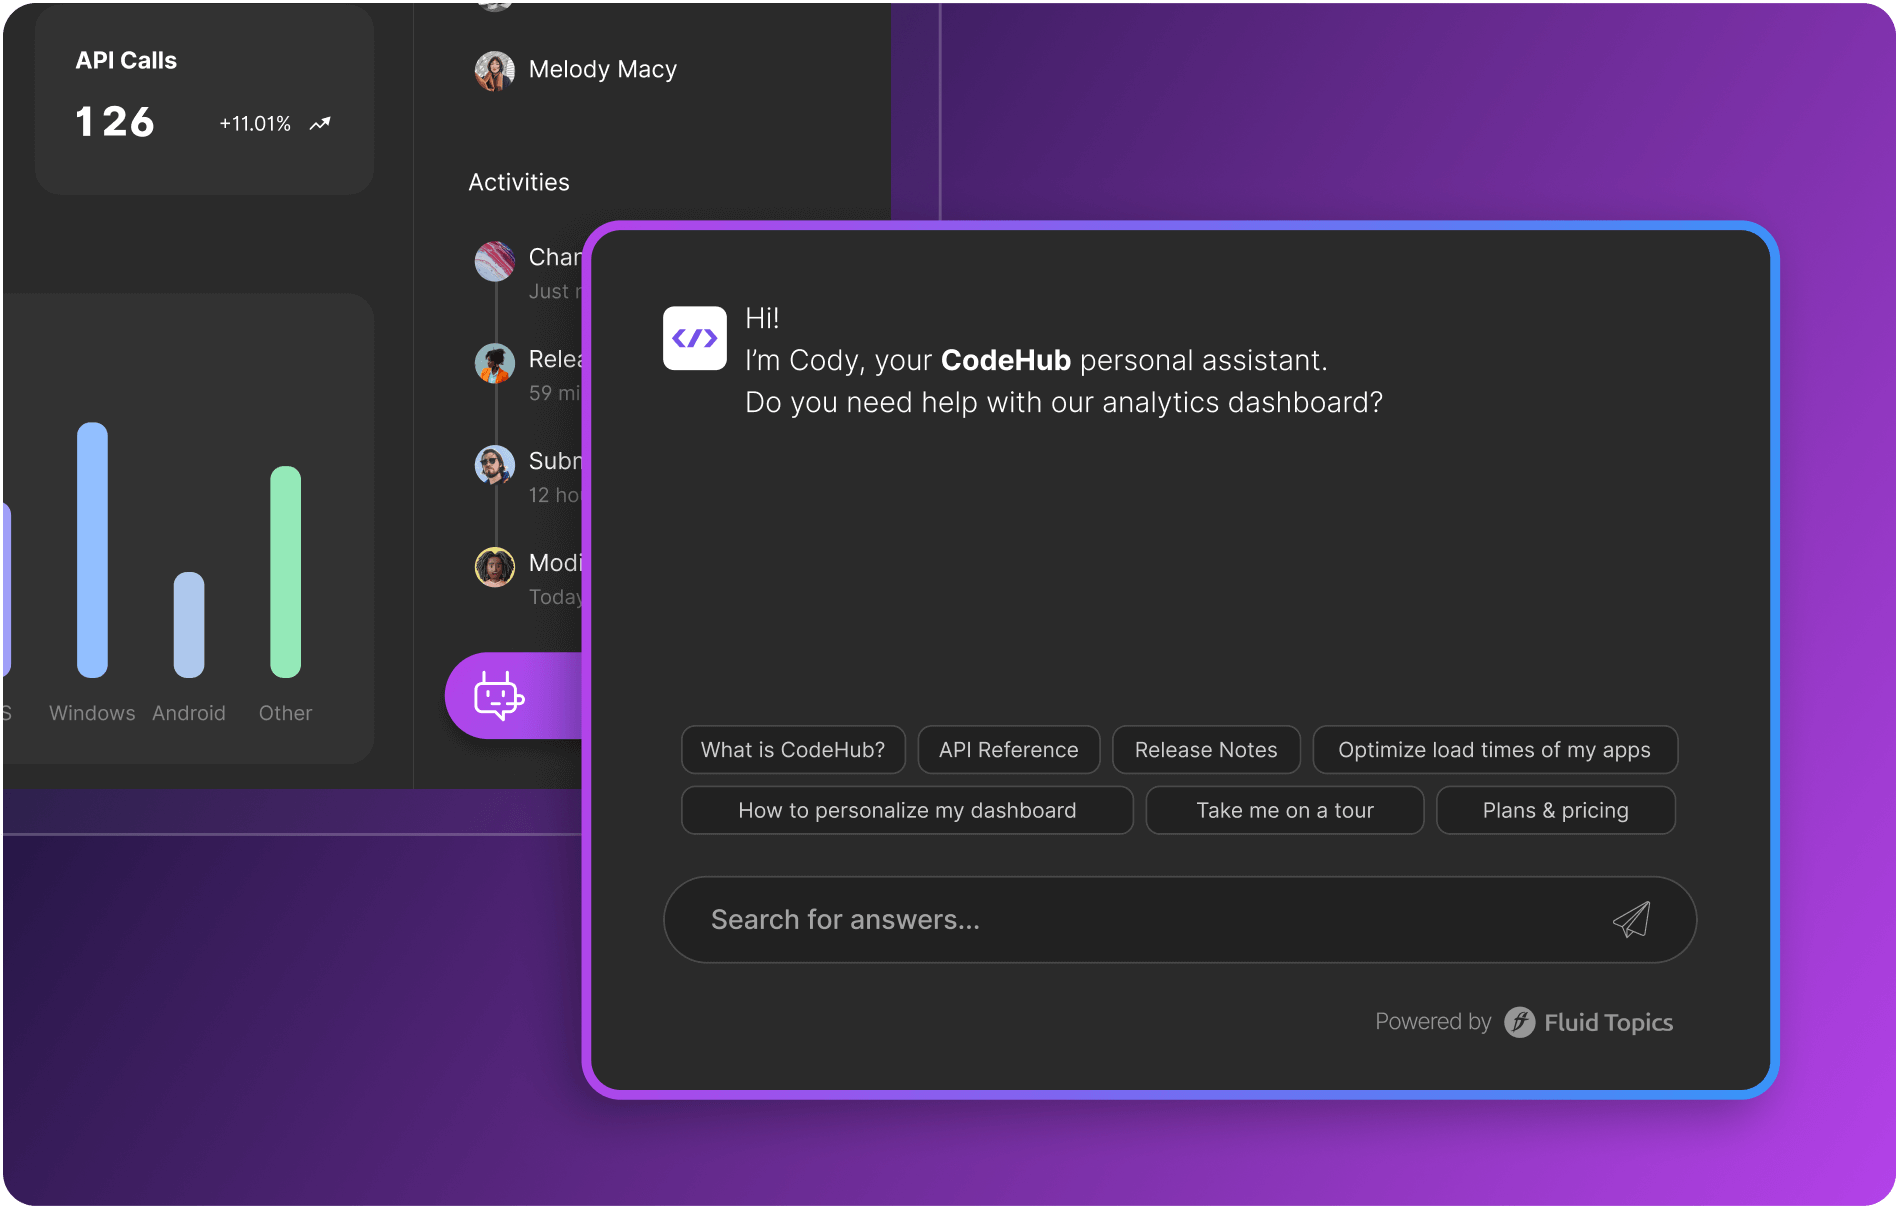The image size is (1899, 1209).
Task: Click Melody Macy's avatar
Action: pyautogui.click(x=494, y=70)
